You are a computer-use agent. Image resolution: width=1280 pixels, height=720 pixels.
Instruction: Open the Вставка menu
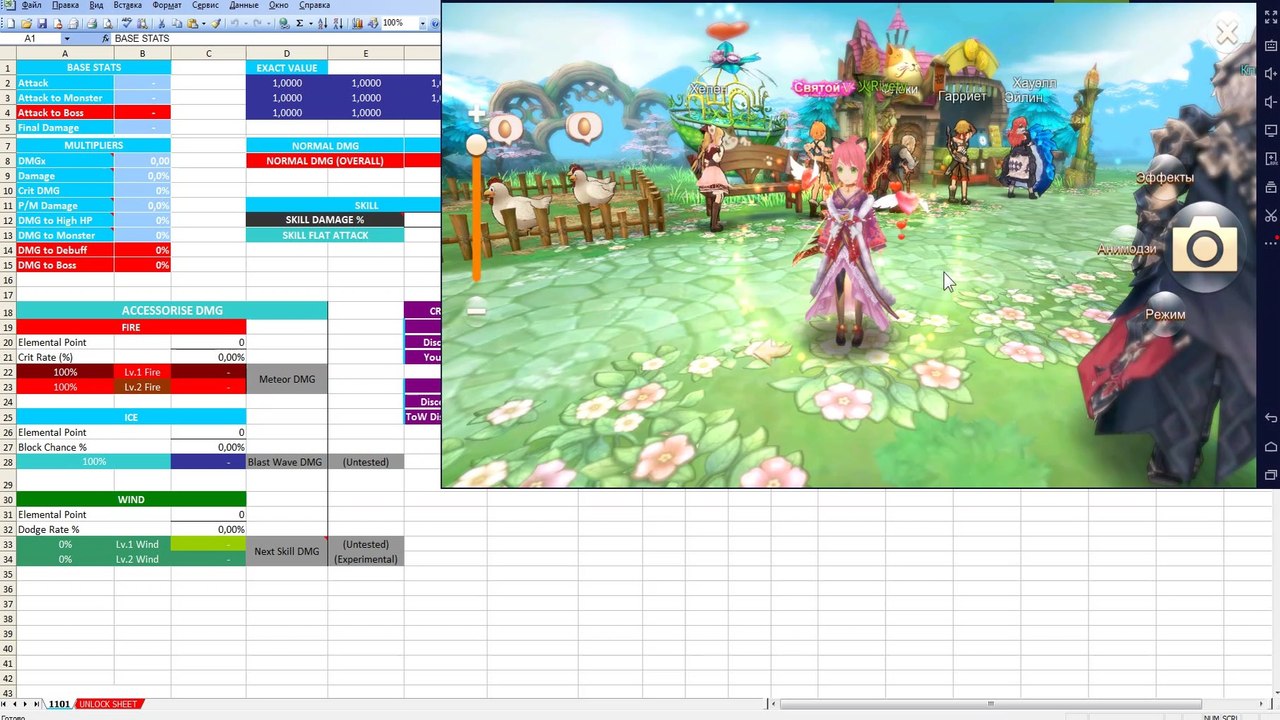127,5
